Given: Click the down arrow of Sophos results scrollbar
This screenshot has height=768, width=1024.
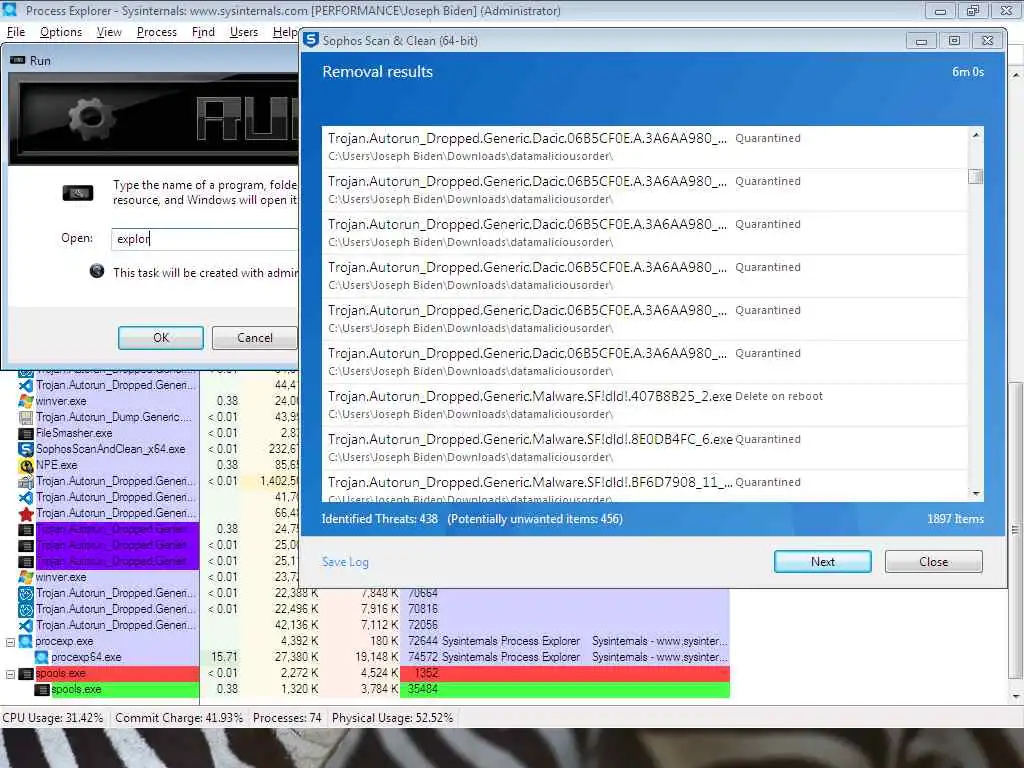Looking at the screenshot, I should [976, 494].
